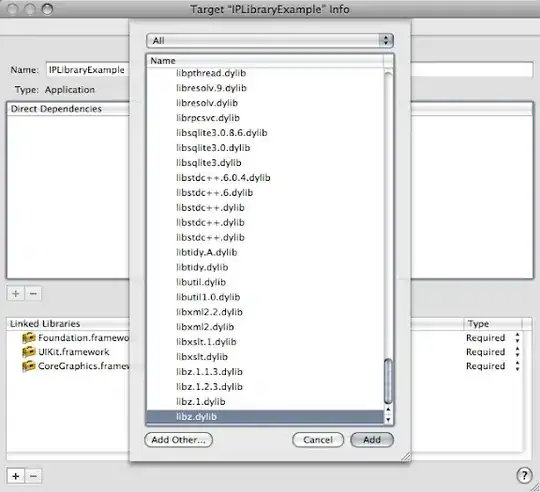Click the Linked Libraries column header
The width and height of the screenshot is (540, 492).
point(68,324)
